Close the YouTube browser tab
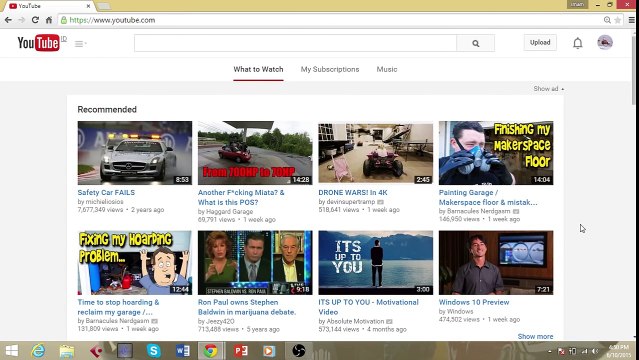Image resolution: width=639 pixels, height=360 pixels. (x=88, y=6)
